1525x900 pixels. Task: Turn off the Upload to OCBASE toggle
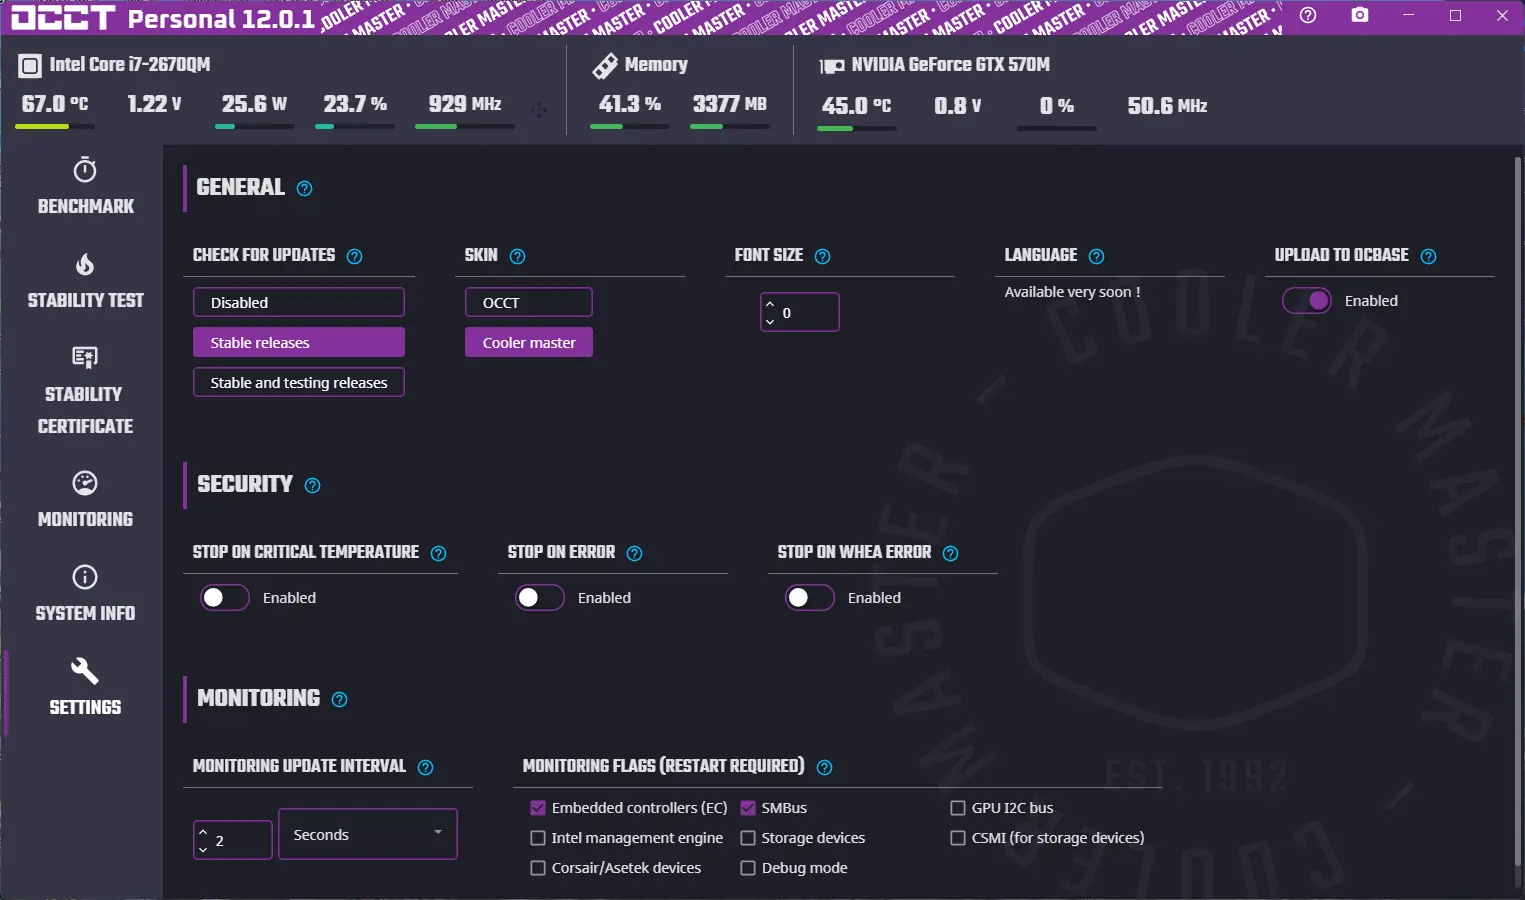(x=1307, y=301)
